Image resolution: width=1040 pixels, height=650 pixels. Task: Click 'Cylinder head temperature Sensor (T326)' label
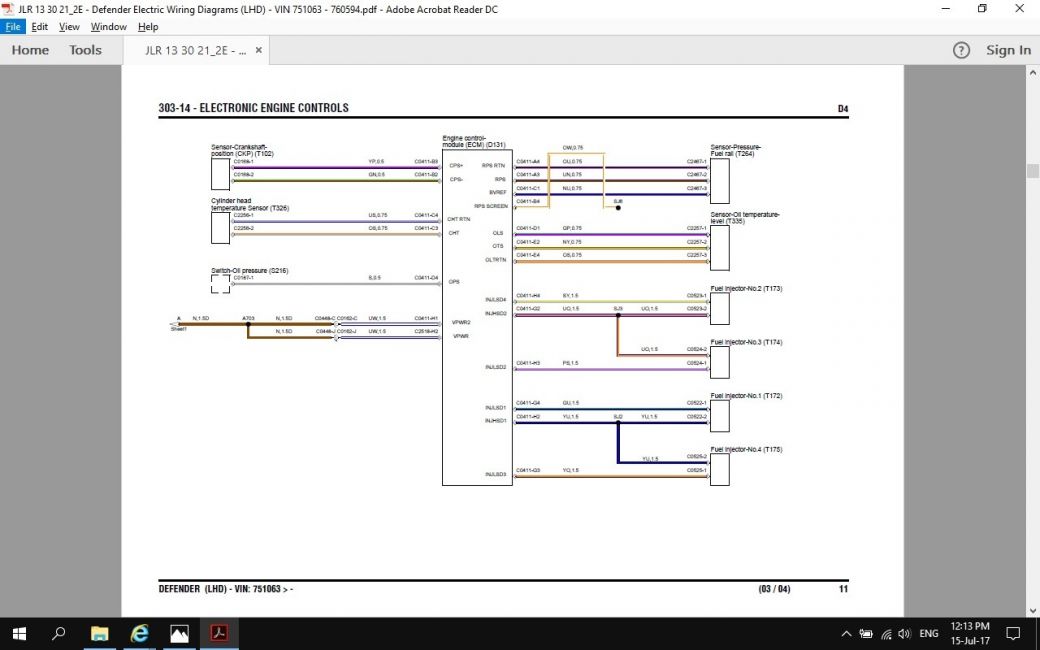[x=250, y=204]
